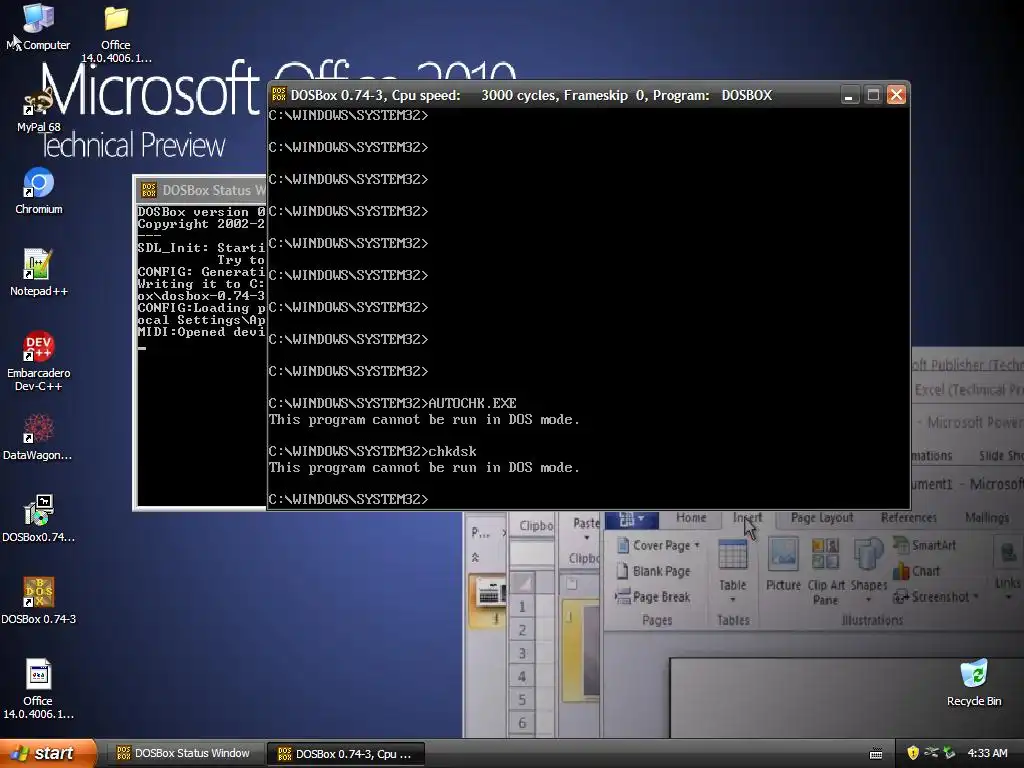This screenshot has height=768, width=1024.
Task: Open Clip Art Pane in Word ribbon
Action: coord(825,572)
